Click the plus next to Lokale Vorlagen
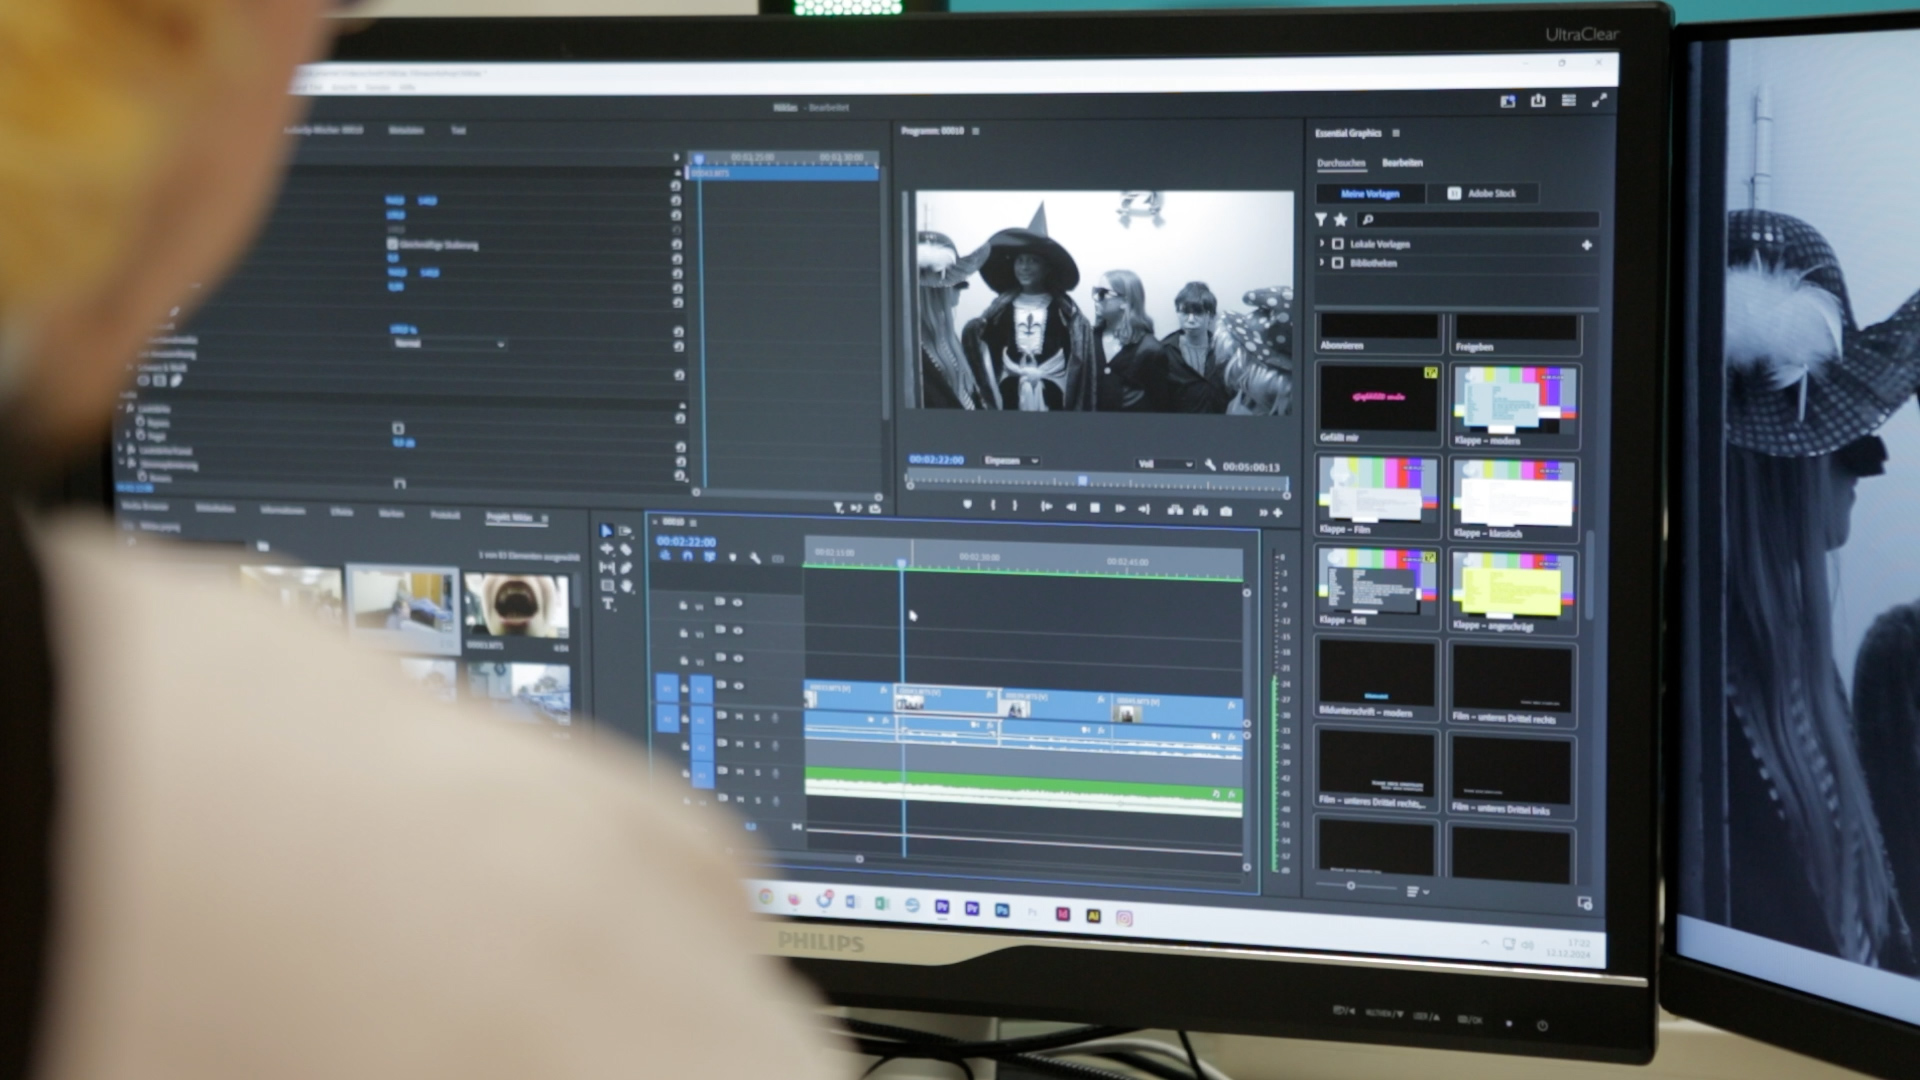1920x1080 pixels. (1586, 245)
